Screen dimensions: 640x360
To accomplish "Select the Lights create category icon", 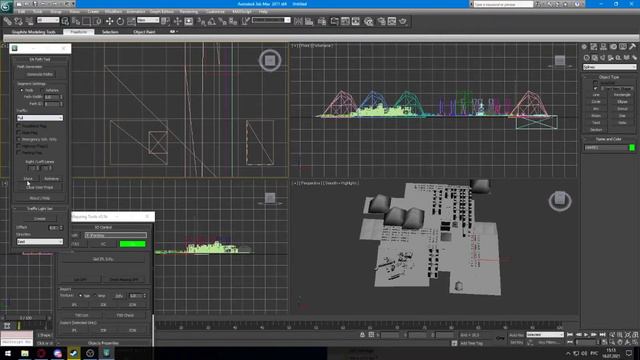I will point(603,58).
